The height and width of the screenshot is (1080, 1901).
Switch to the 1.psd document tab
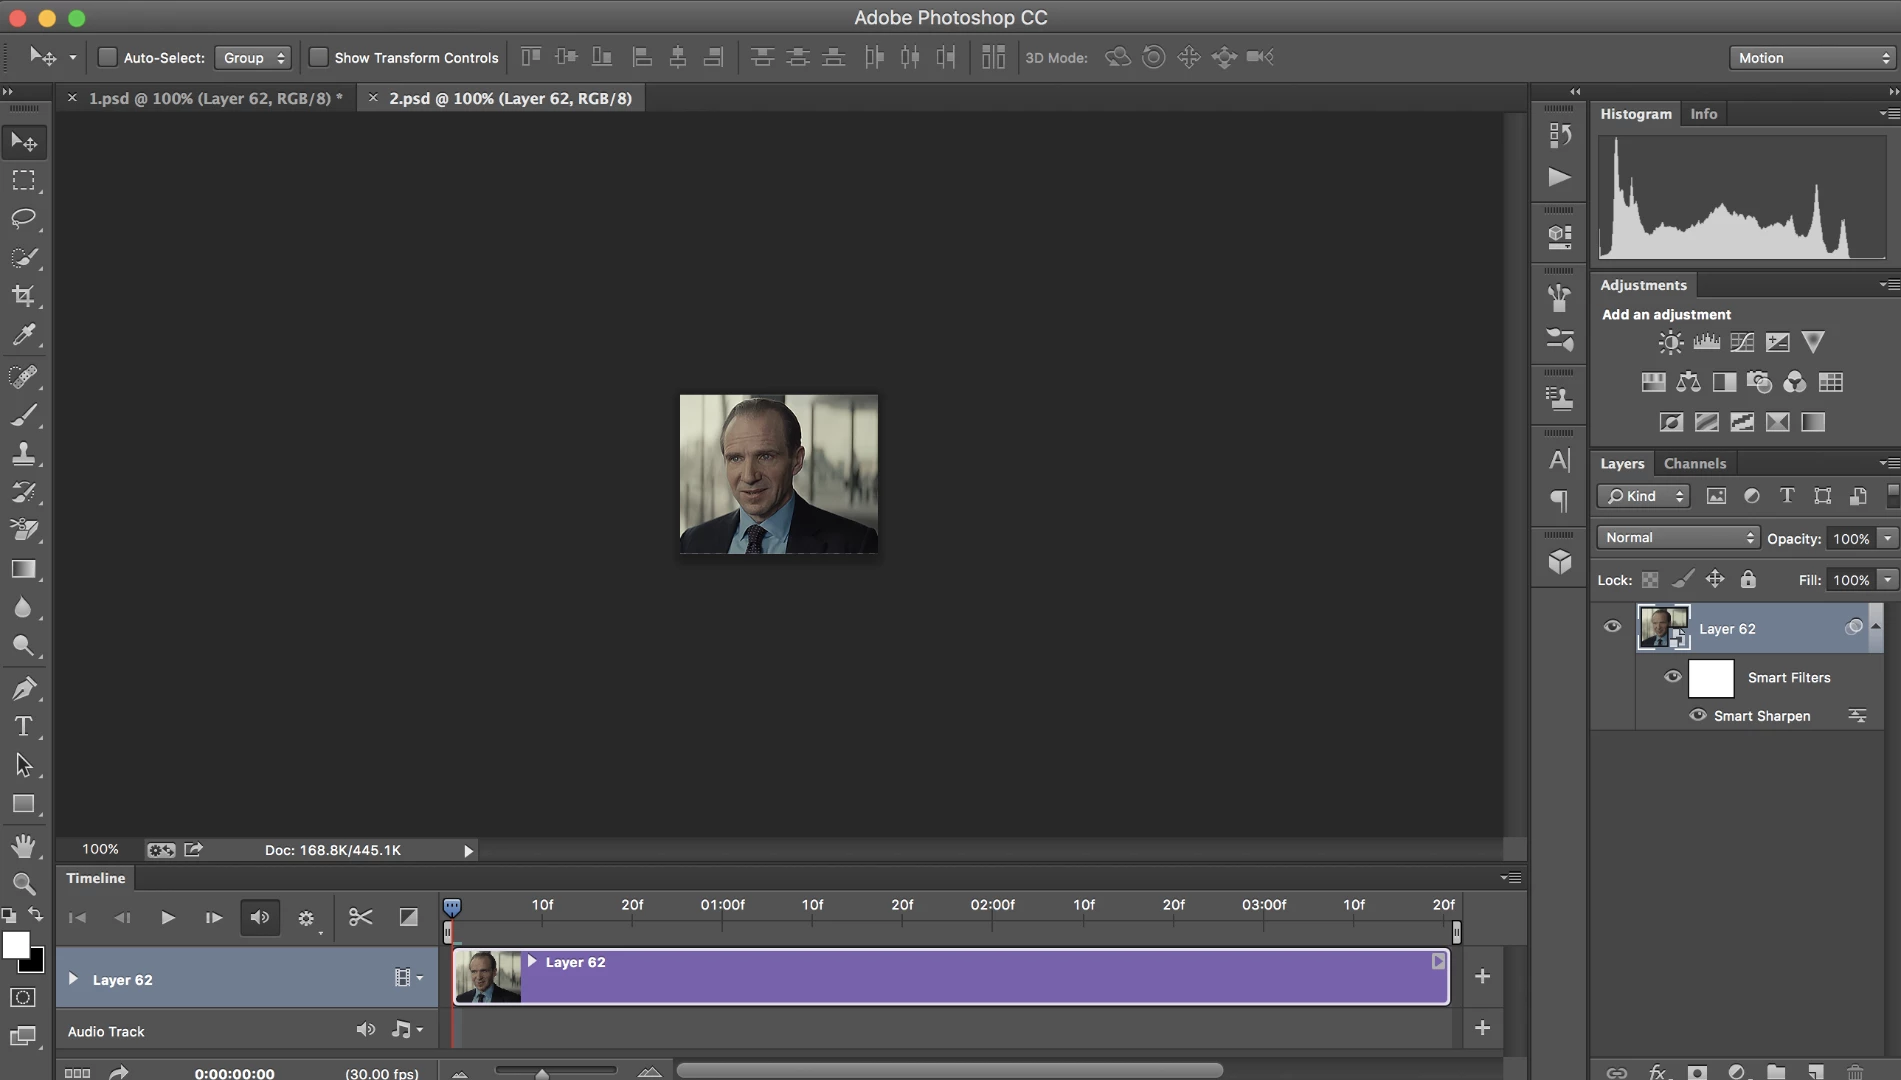pyautogui.click(x=215, y=98)
